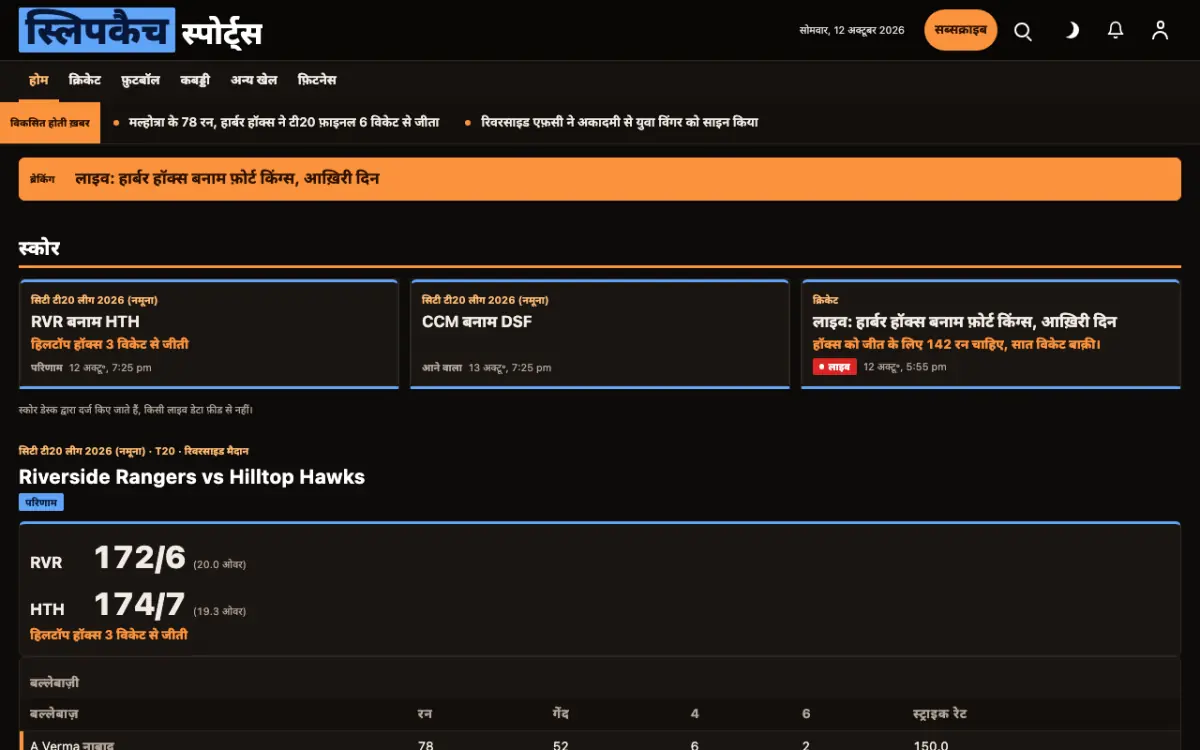The height and width of the screenshot is (750, 1200).
Task: Click the सब्सक्राइब button
Action: click(x=960, y=30)
